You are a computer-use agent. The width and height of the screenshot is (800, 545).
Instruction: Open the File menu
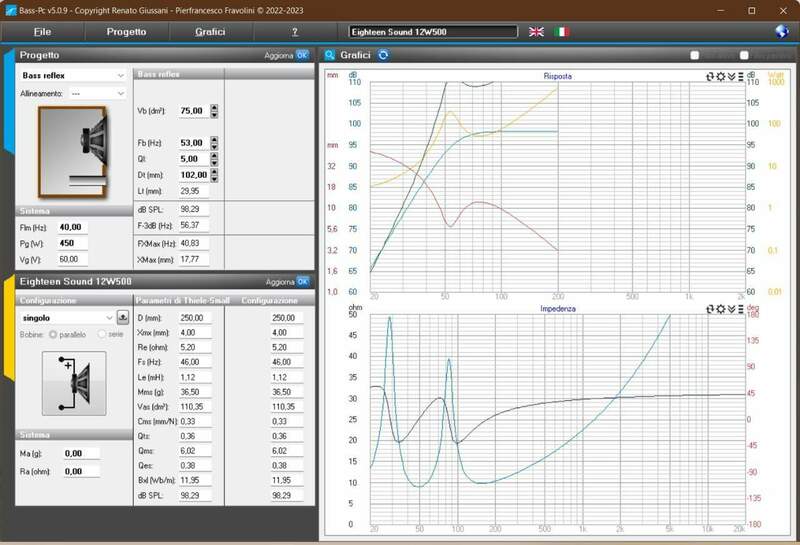[42, 32]
